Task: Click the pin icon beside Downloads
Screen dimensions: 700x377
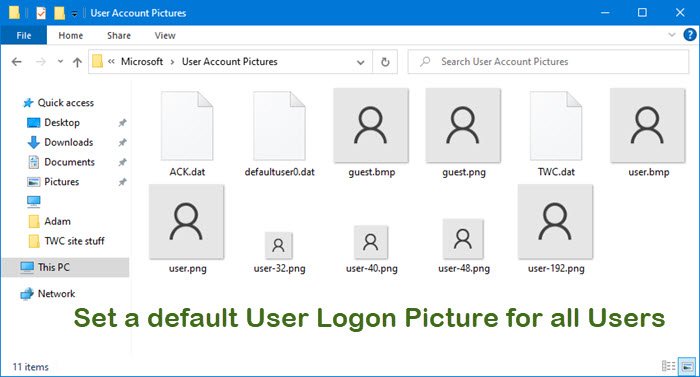Action: tap(122, 142)
